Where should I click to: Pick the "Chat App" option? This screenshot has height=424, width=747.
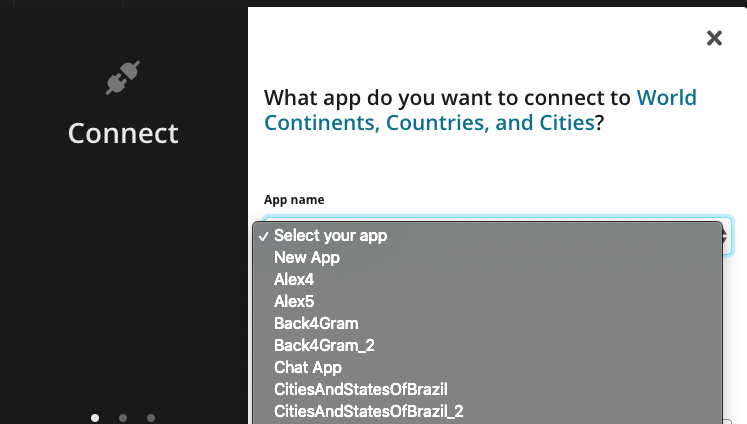pos(488,367)
